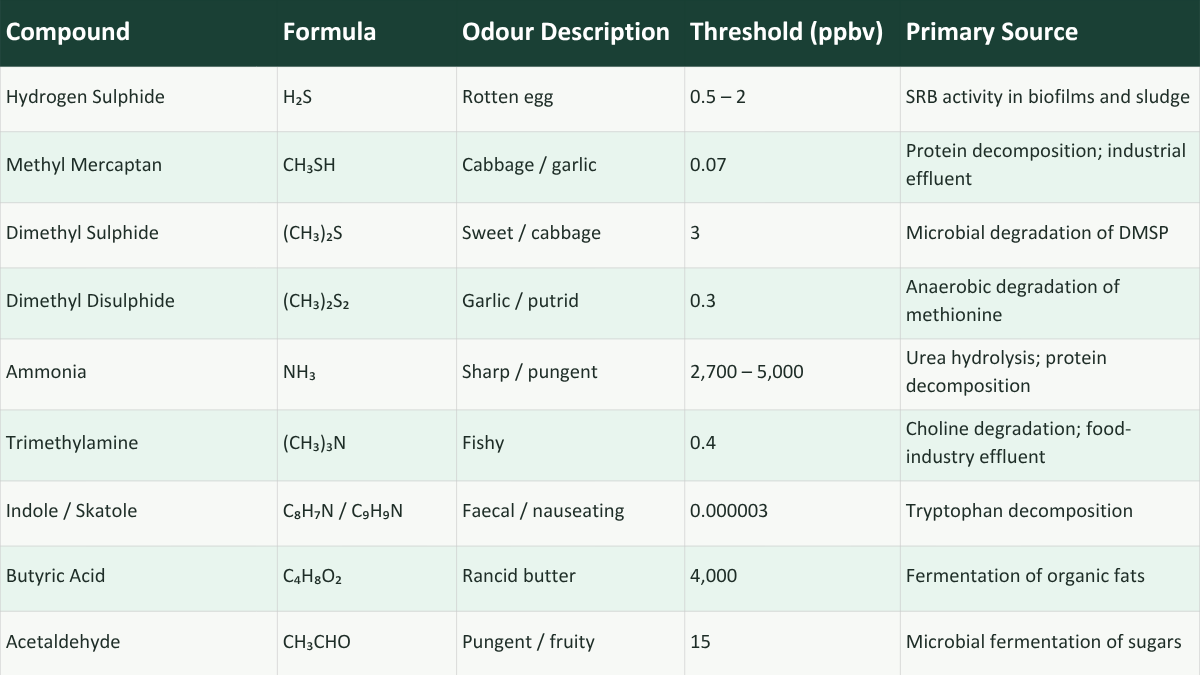
Task: Select the Butyric Acid cell
Action: (55, 576)
